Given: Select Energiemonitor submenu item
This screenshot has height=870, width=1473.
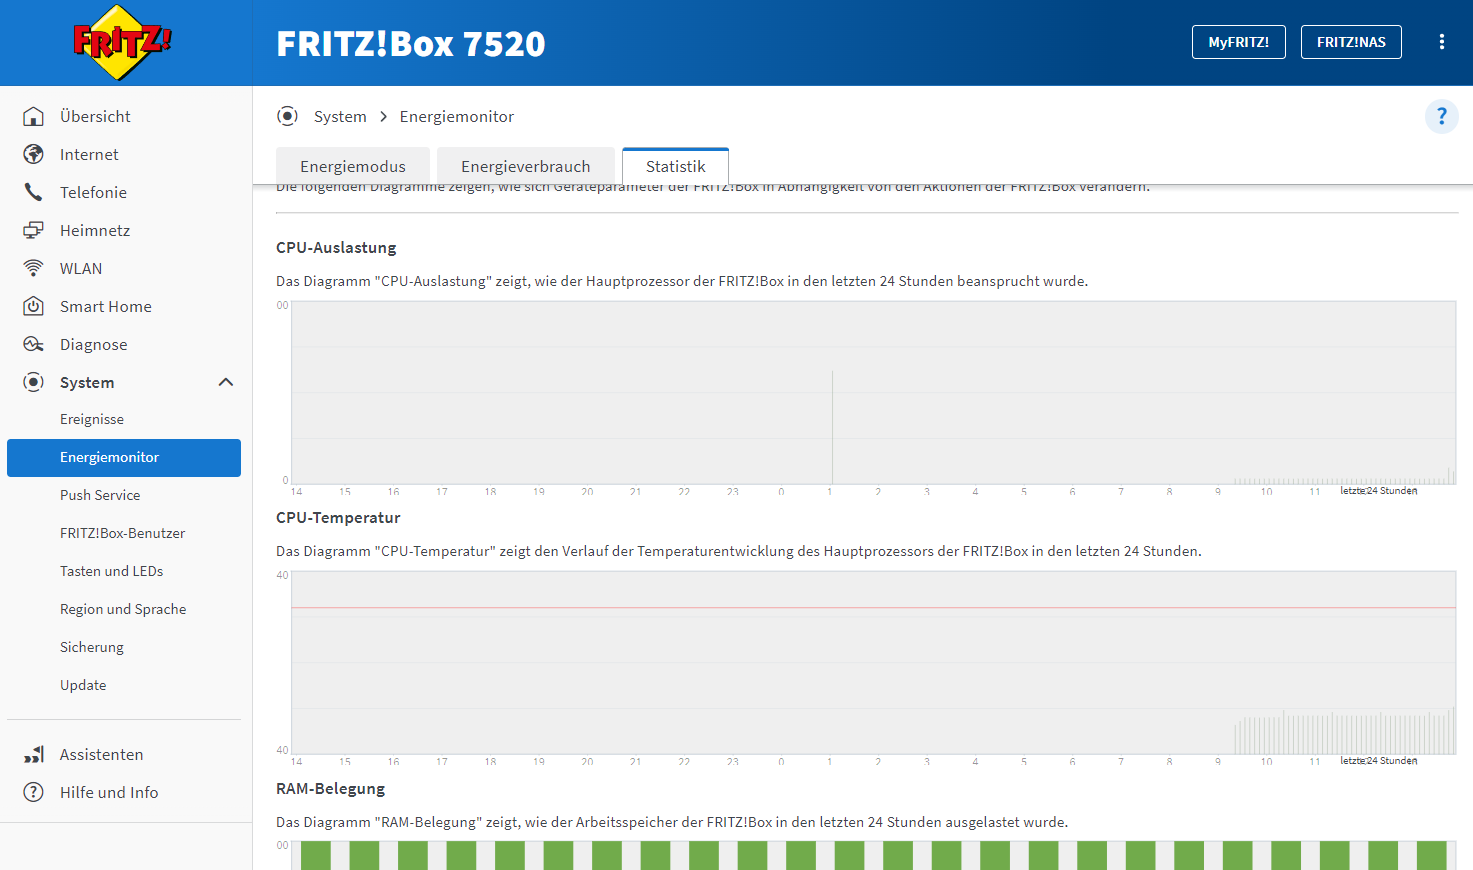Looking at the screenshot, I should (x=124, y=457).
